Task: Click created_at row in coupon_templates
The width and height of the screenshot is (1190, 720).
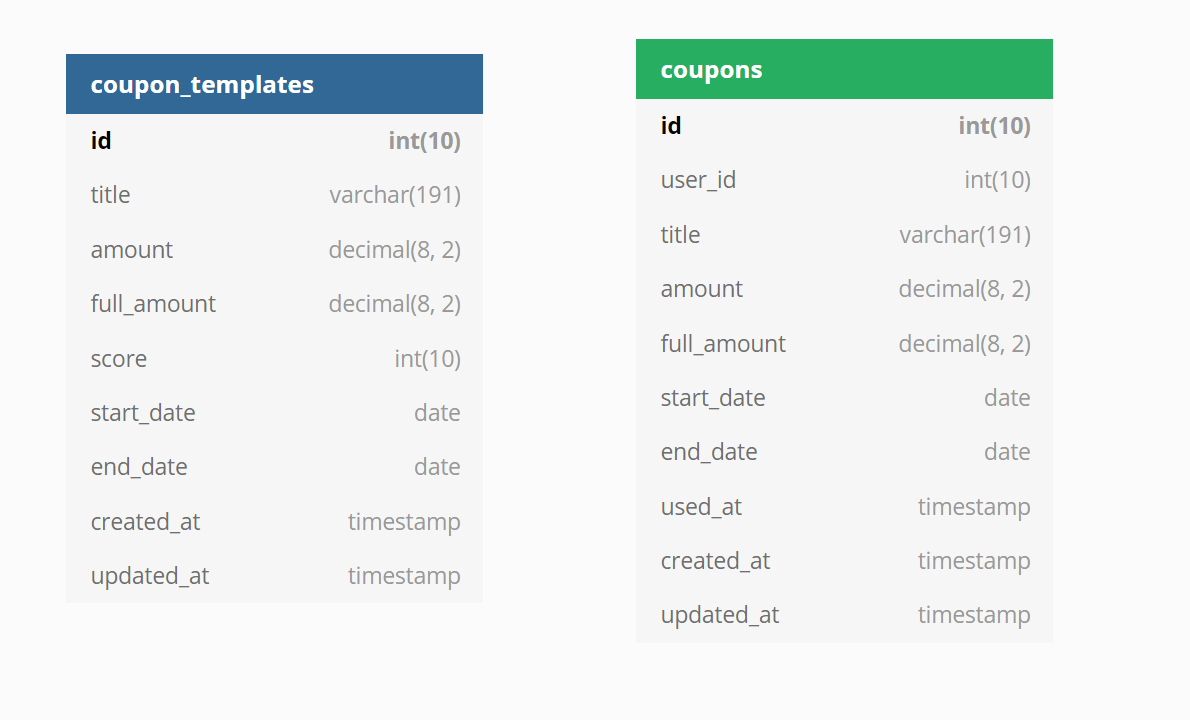Action: pyautogui.click(x=274, y=522)
